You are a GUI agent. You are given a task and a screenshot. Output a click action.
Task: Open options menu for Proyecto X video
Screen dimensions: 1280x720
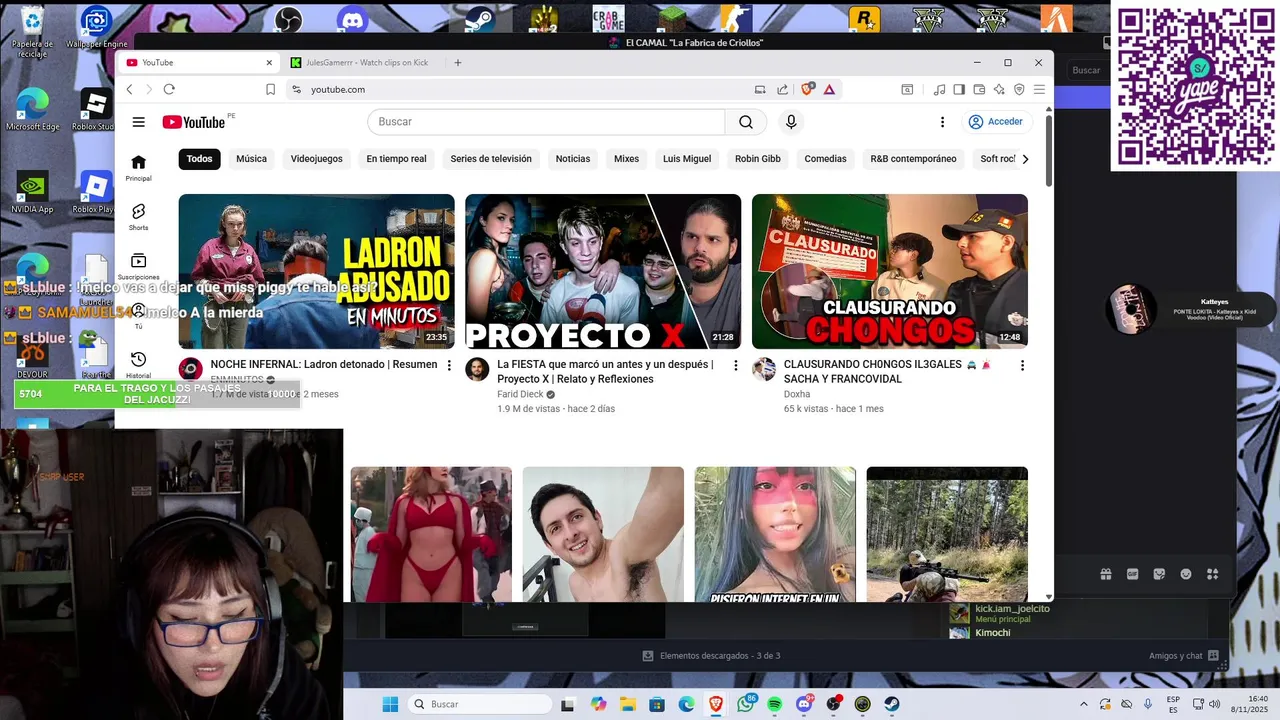coord(736,365)
